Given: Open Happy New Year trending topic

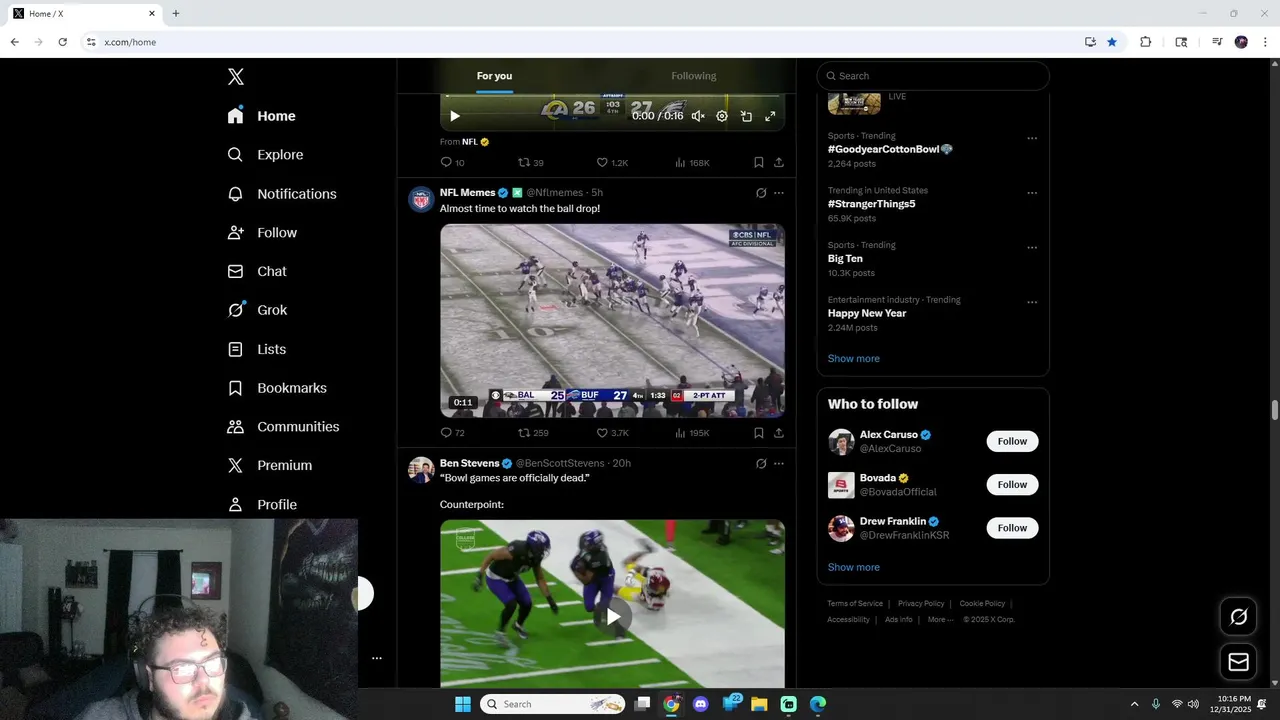Looking at the screenshot, I should tap(867, 313).
